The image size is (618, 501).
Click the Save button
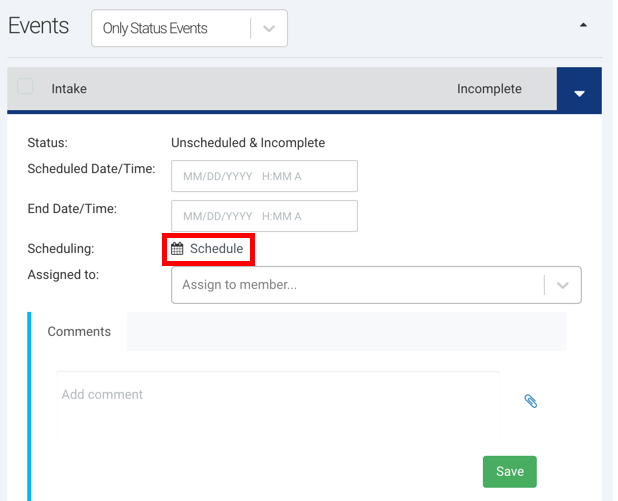509,472
